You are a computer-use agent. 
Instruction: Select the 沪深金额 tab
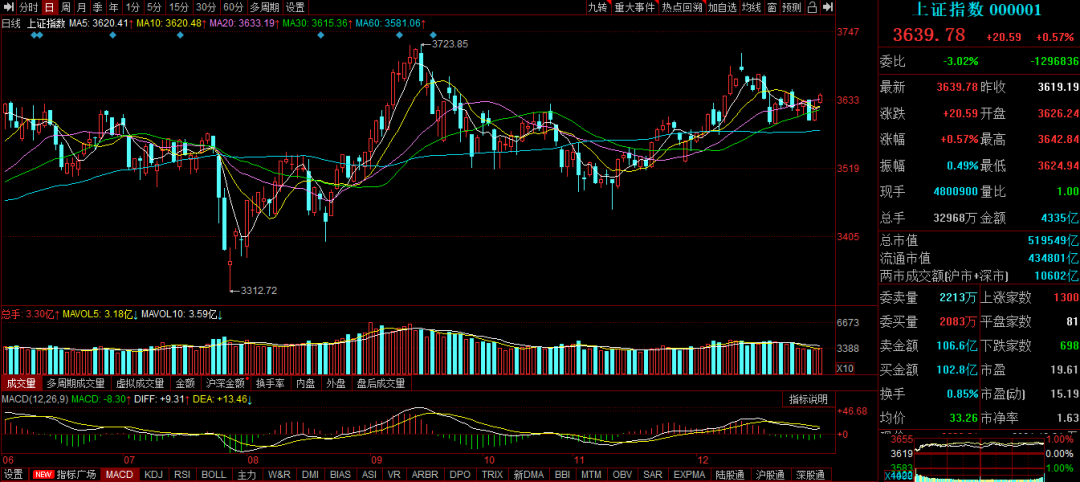(226, 384)
